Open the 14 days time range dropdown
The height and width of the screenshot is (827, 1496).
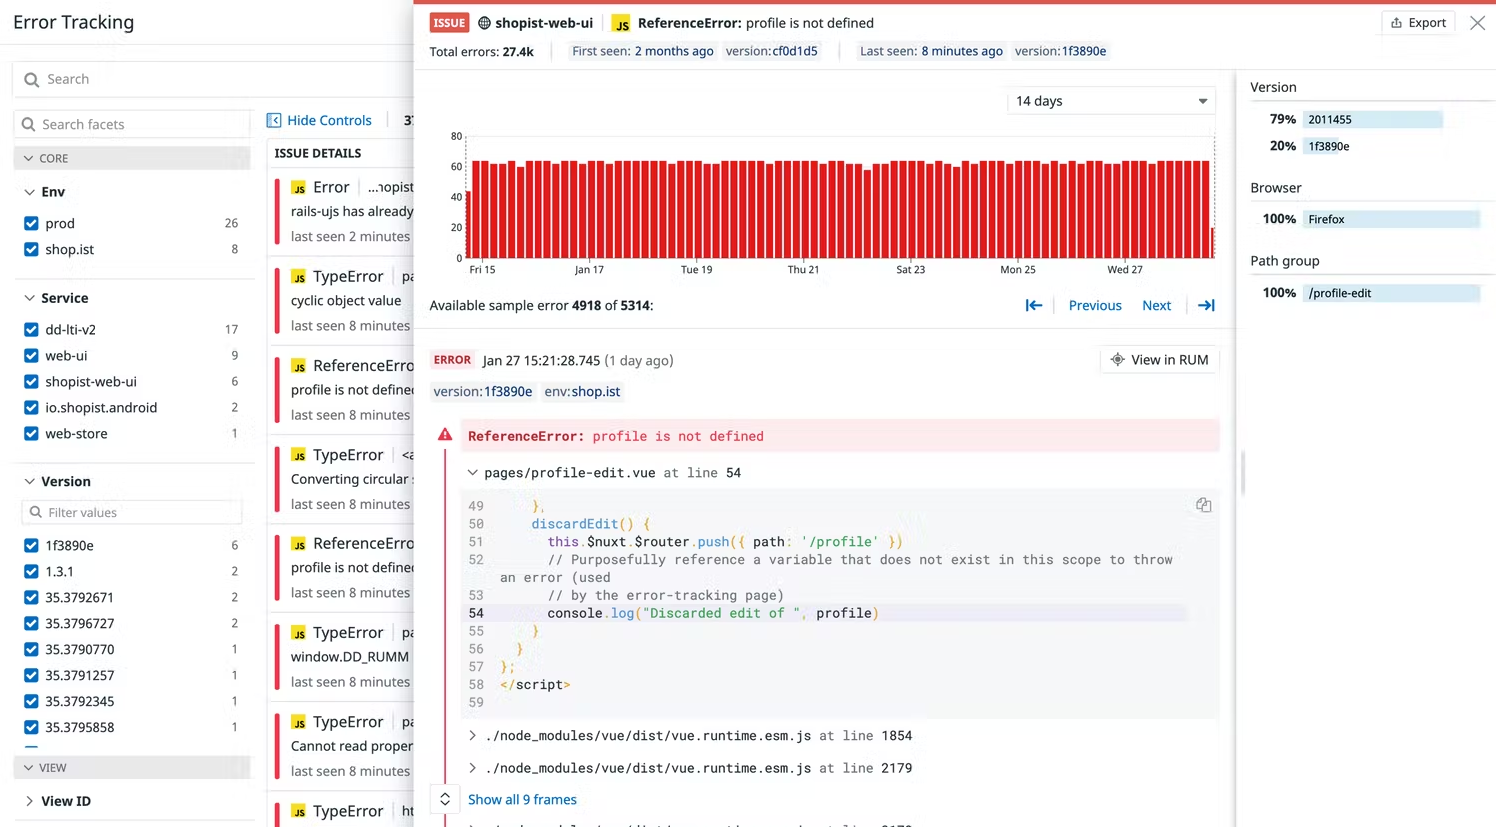1111,101
